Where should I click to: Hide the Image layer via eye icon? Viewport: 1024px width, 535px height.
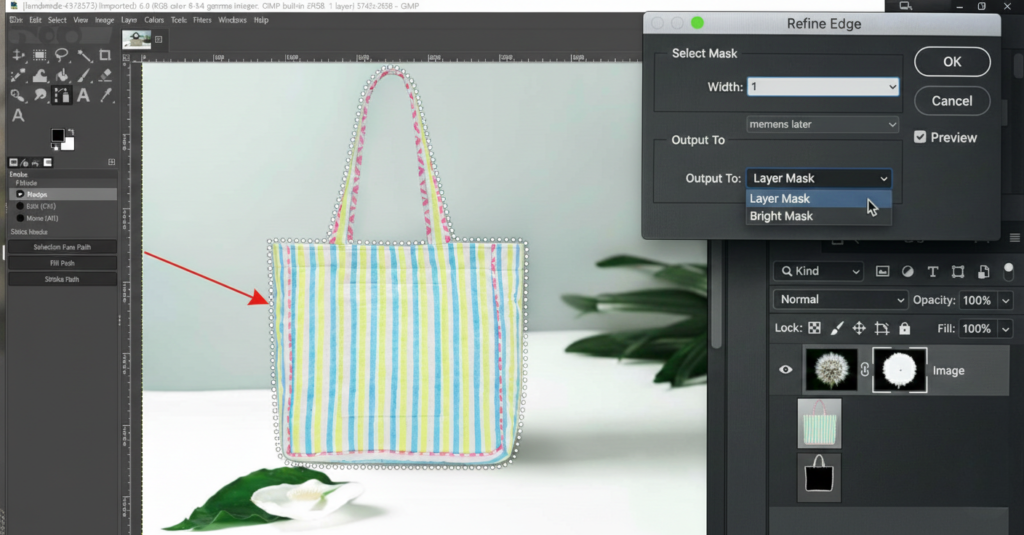(786, 370)
